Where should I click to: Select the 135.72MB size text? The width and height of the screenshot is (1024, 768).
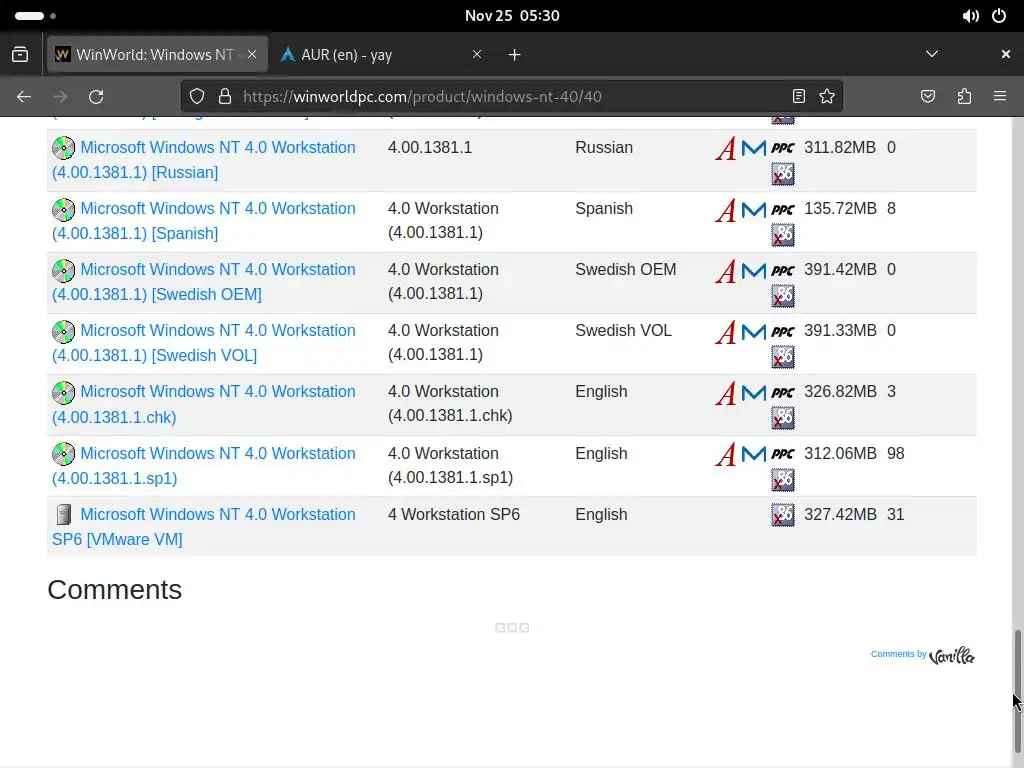coord(840,209)
